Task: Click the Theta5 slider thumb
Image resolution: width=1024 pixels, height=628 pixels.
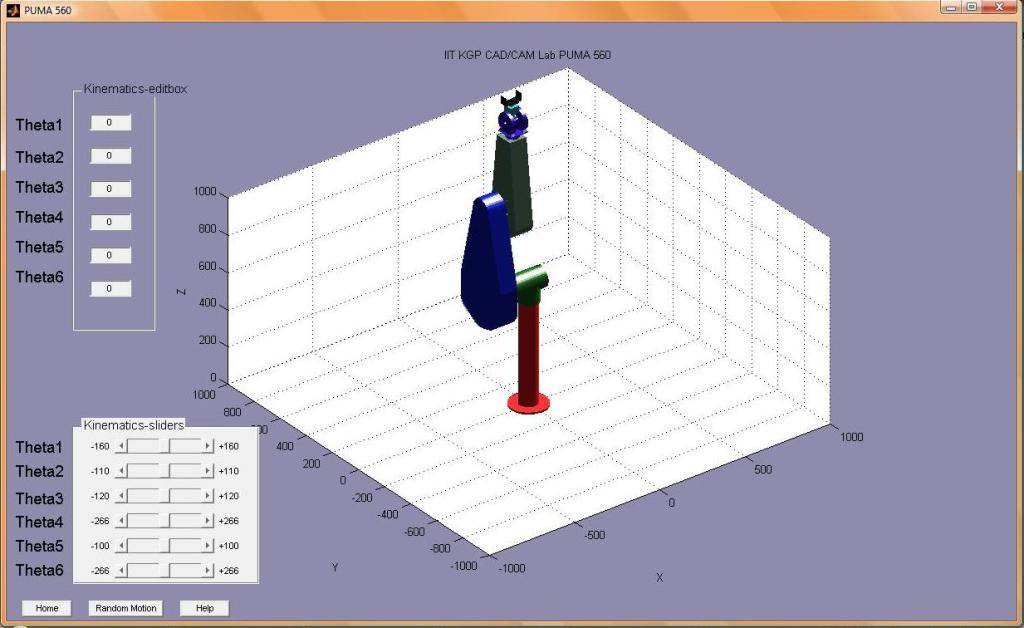Action: tap(165, 546)
